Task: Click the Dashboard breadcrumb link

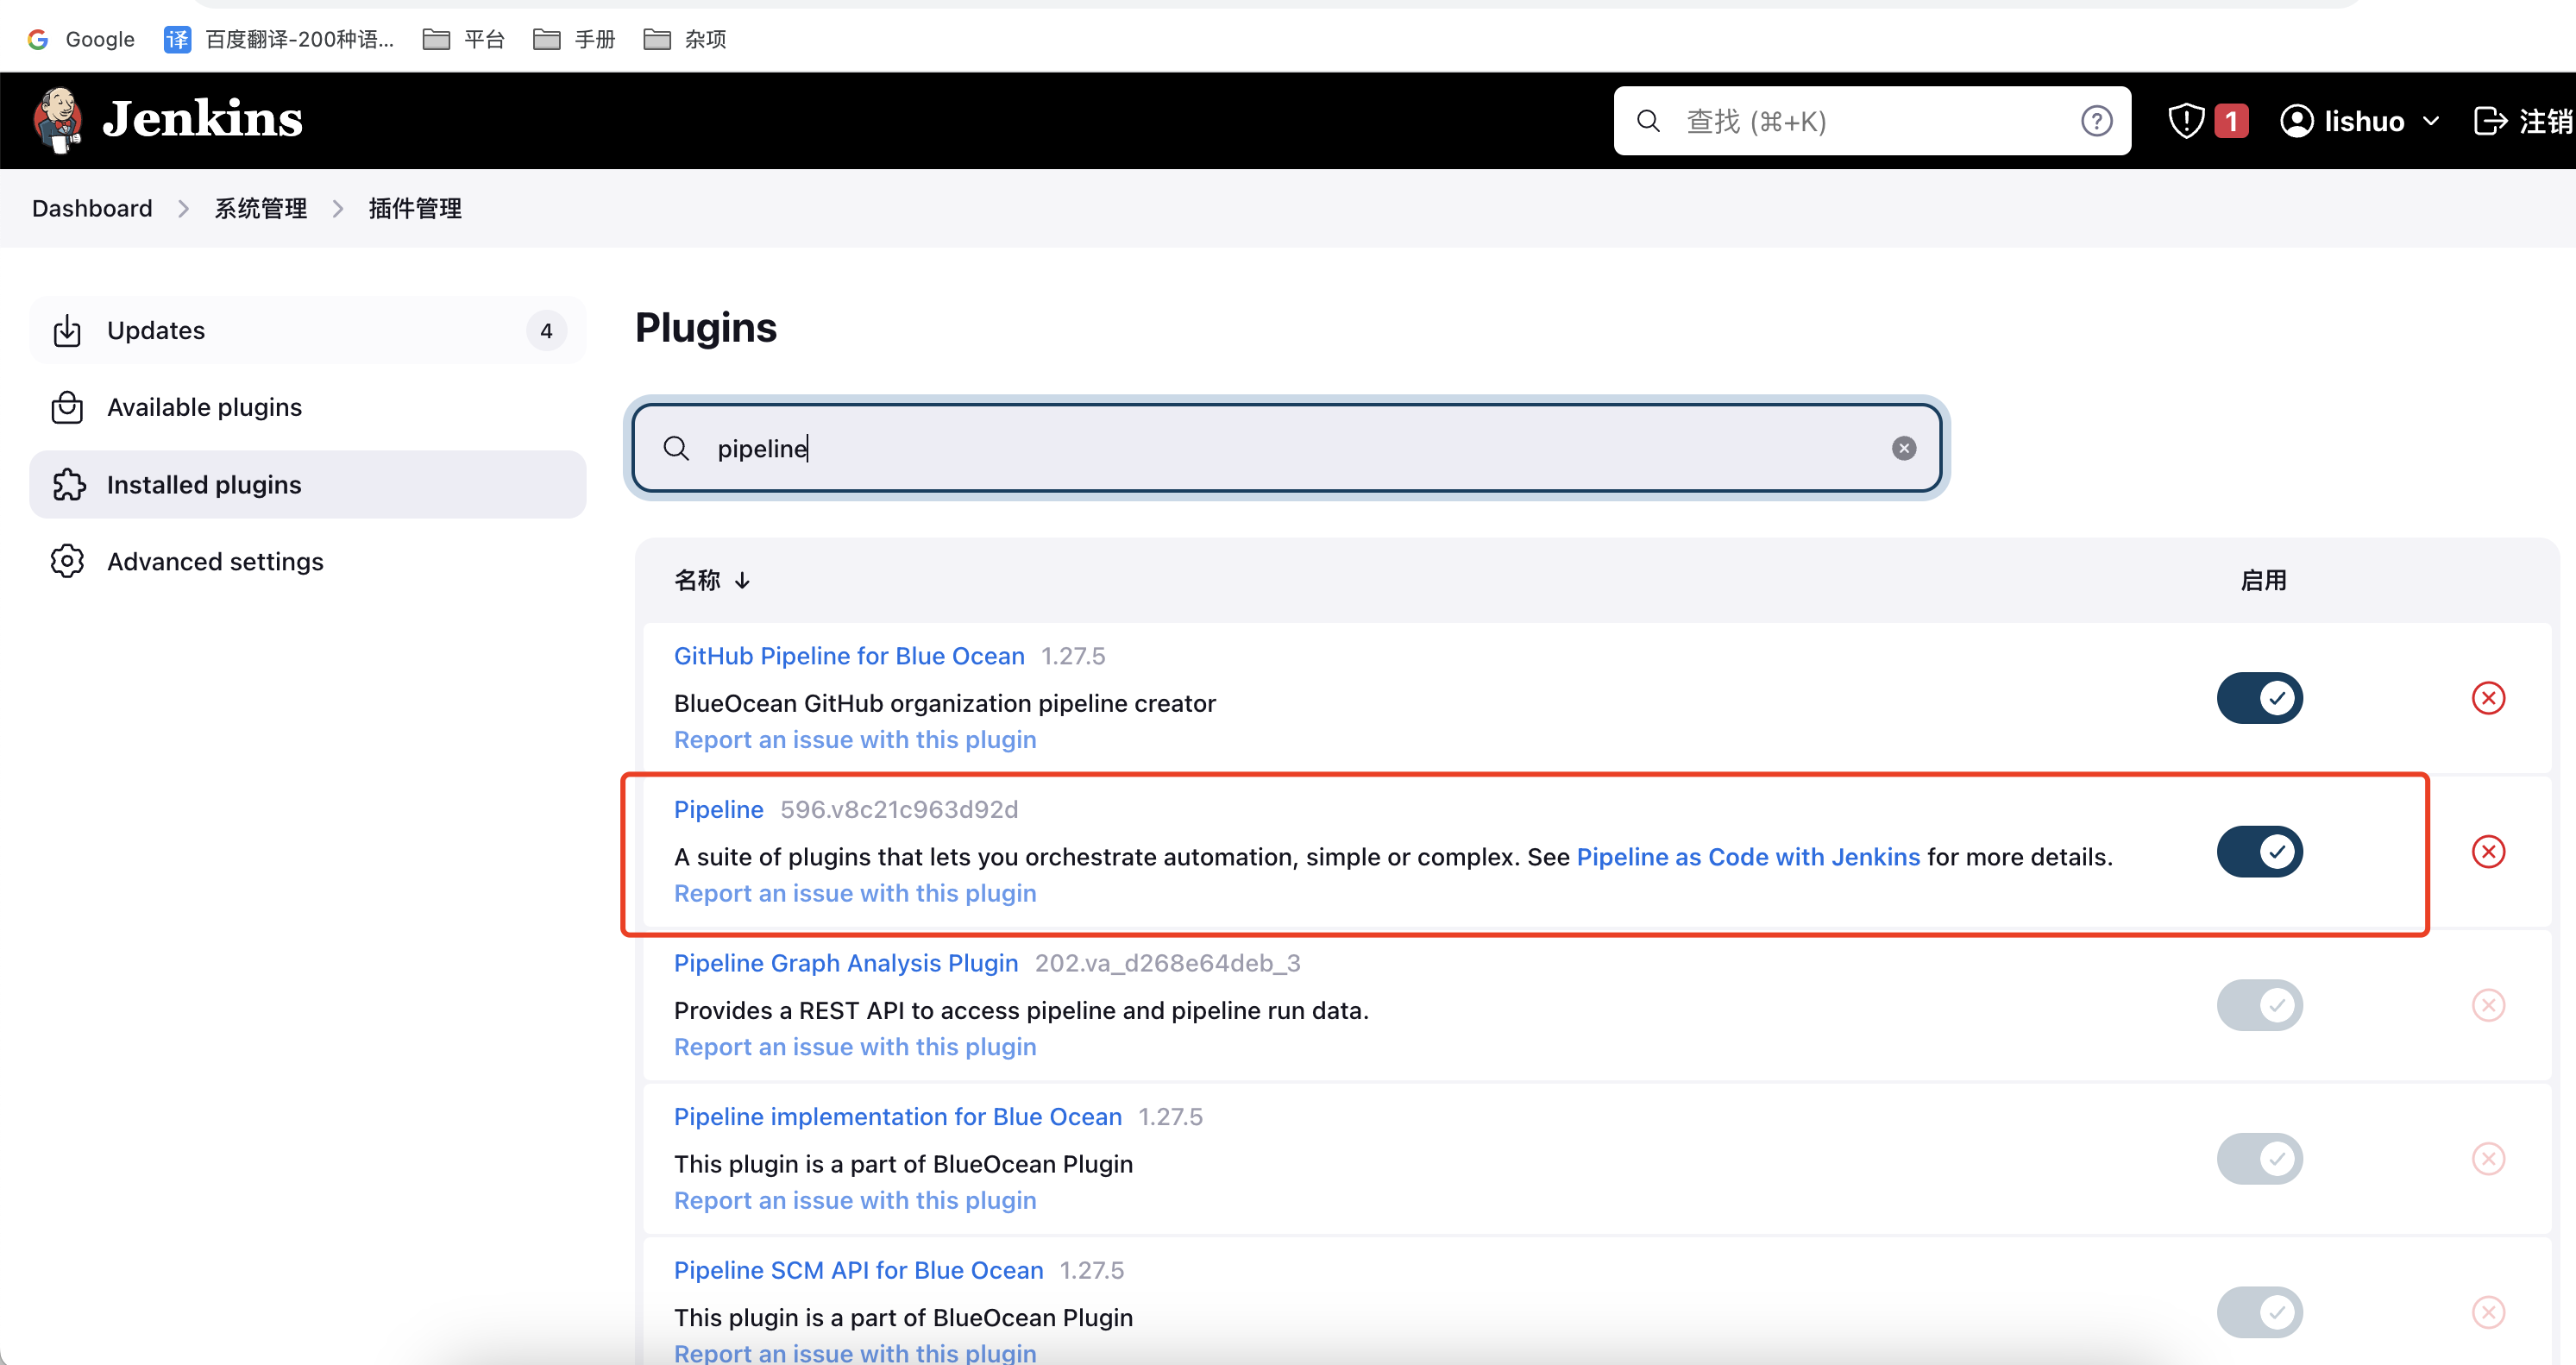Action: (91, 208)
